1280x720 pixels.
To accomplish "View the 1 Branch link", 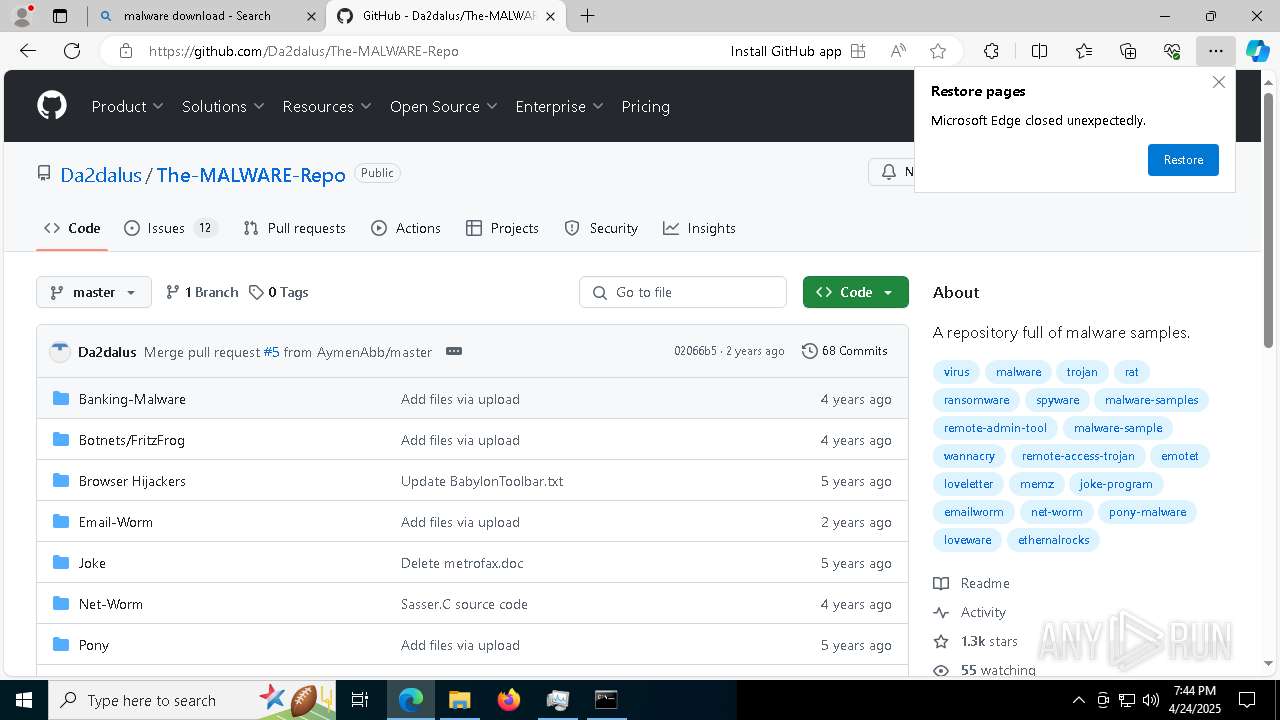I will pos(202,292).
